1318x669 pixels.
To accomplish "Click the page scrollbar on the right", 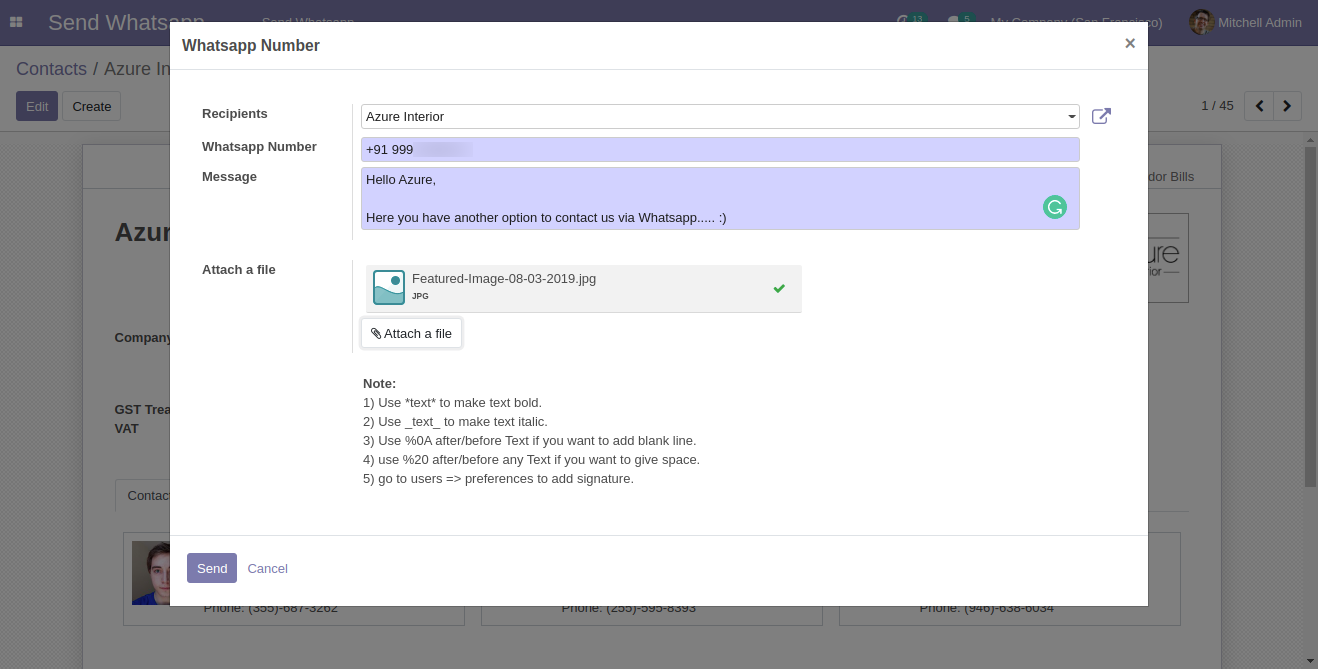I will [x=1310, y=316].
